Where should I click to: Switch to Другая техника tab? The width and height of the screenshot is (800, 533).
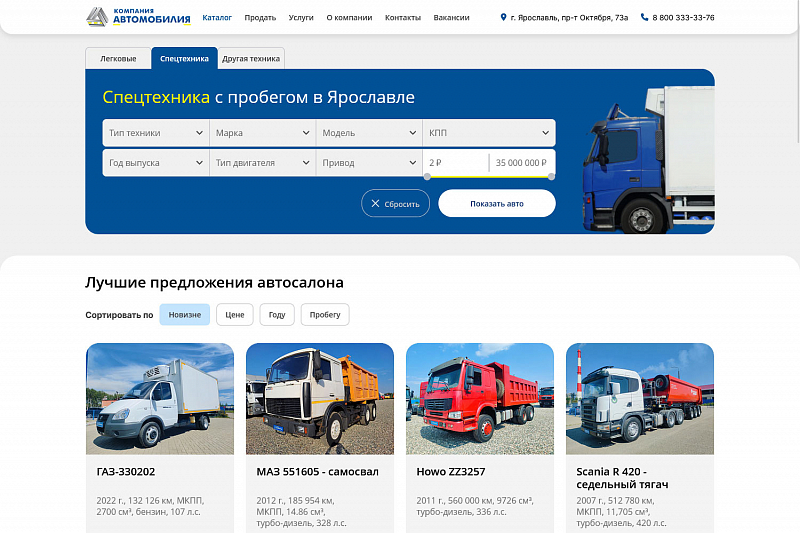251,58
